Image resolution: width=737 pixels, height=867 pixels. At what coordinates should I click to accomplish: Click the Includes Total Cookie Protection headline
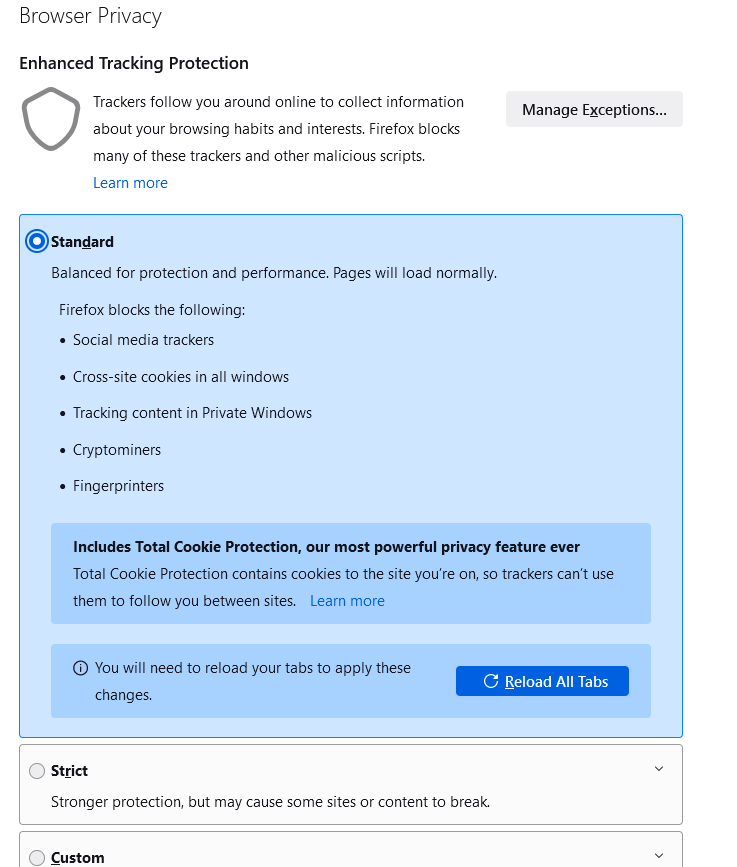[x=326, y=547]
